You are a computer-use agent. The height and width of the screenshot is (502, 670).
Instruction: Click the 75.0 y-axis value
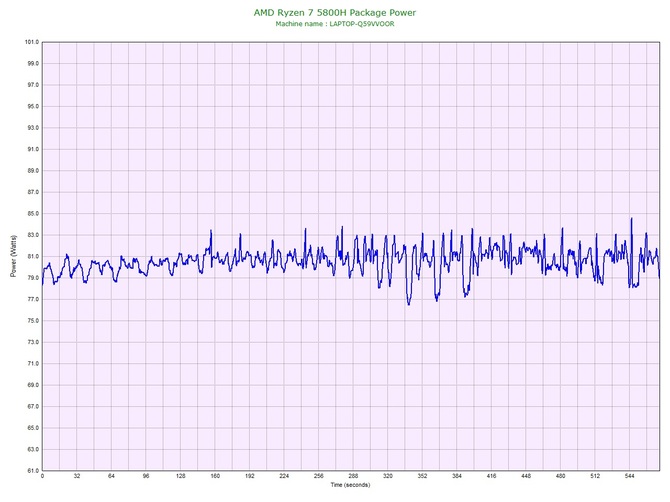point(32,321)
